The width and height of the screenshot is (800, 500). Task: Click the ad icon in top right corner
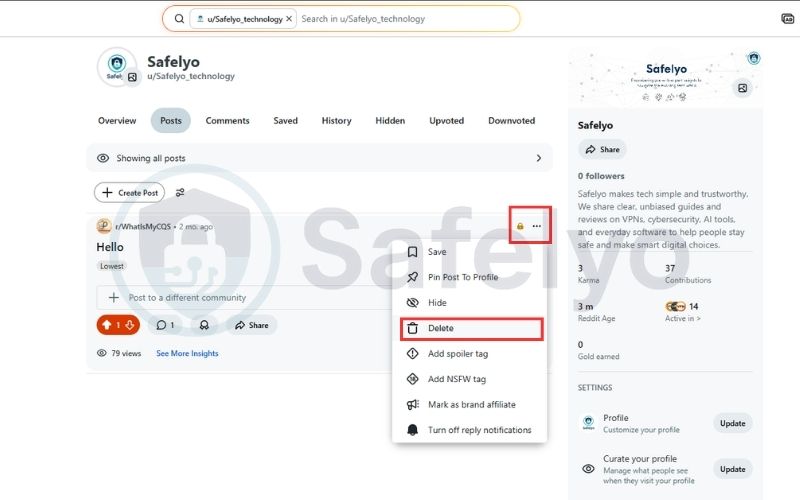click(x=787, y=19)
